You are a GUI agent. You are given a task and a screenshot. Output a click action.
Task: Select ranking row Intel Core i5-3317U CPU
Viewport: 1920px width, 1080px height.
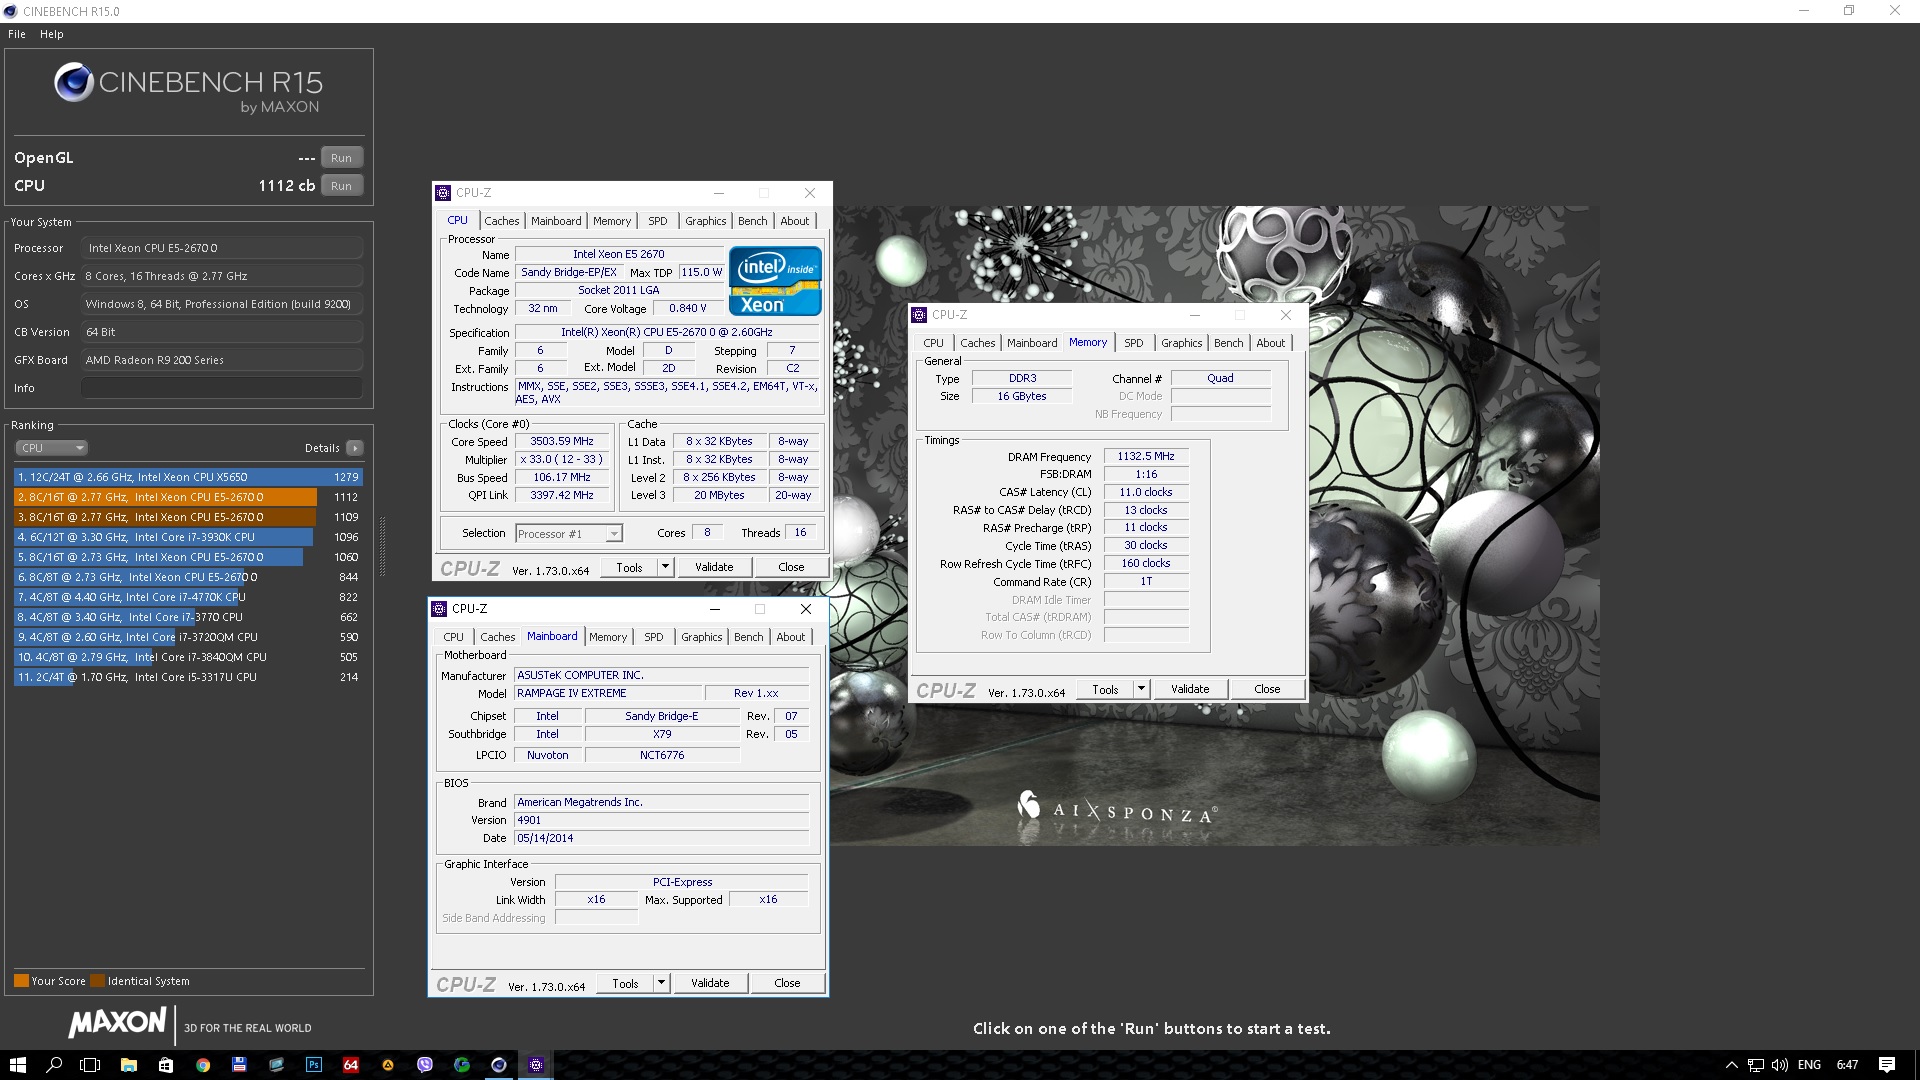(188, 677)
